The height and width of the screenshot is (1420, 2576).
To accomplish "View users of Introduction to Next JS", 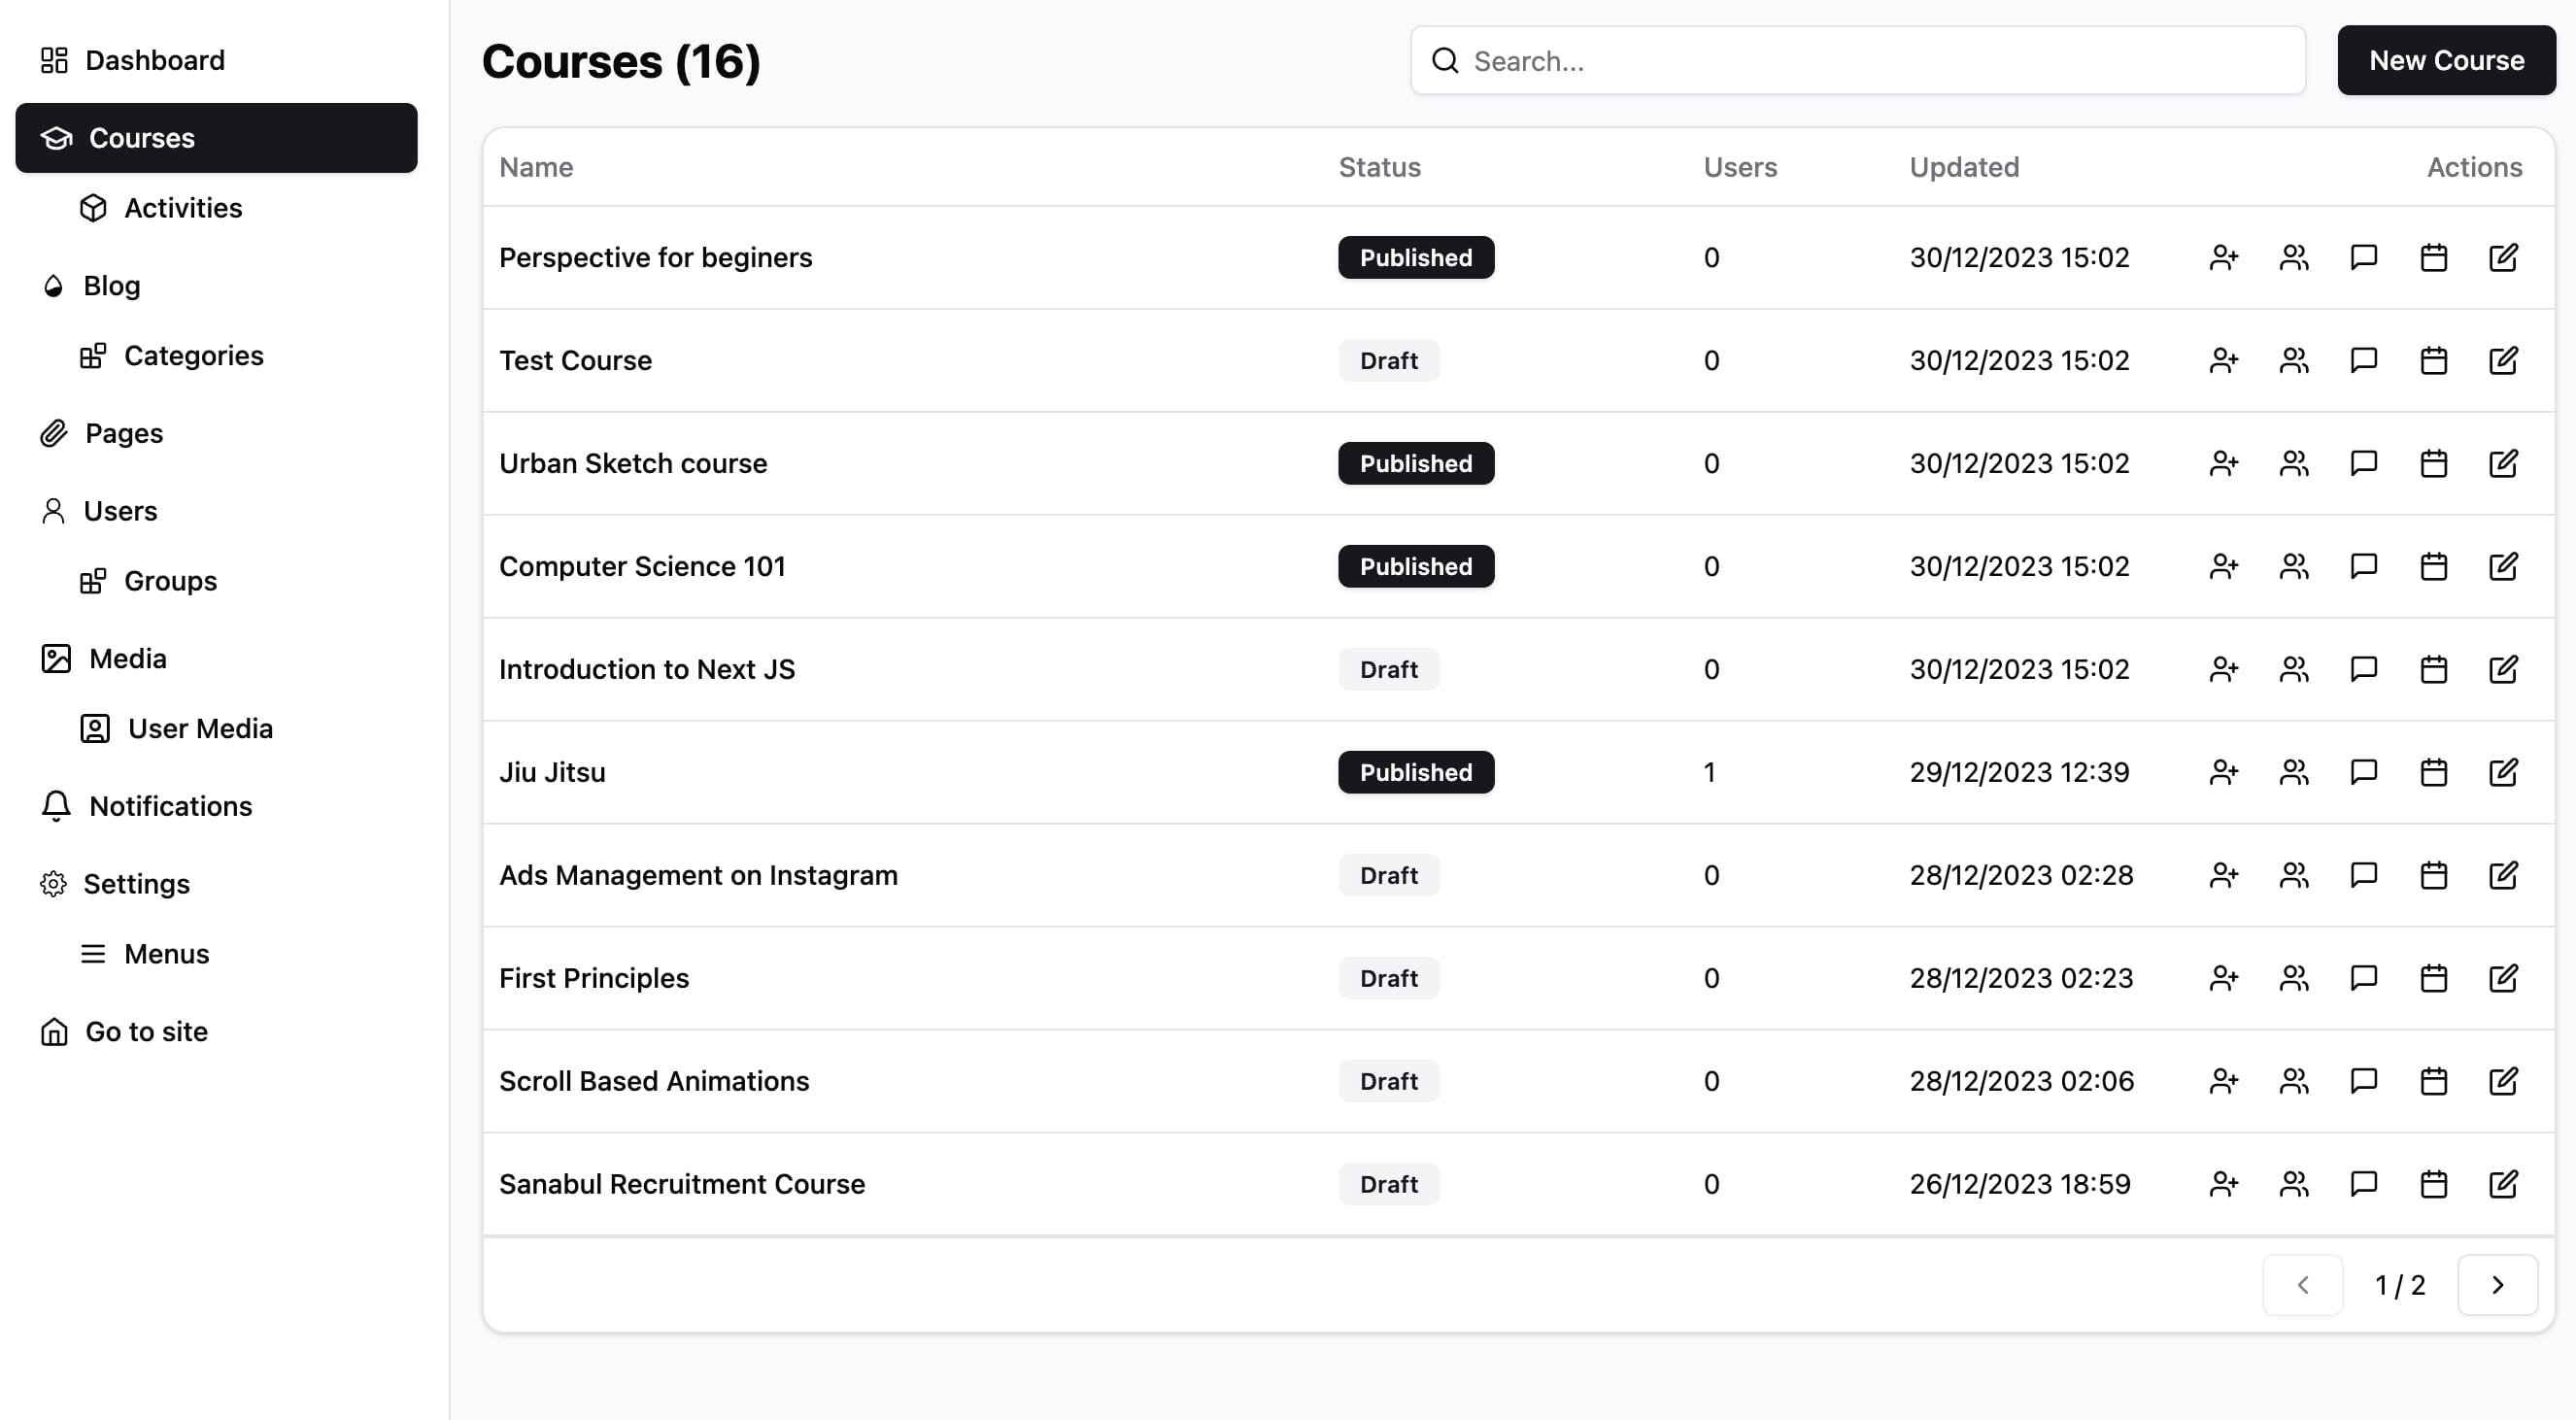I will click(2294, 669).
